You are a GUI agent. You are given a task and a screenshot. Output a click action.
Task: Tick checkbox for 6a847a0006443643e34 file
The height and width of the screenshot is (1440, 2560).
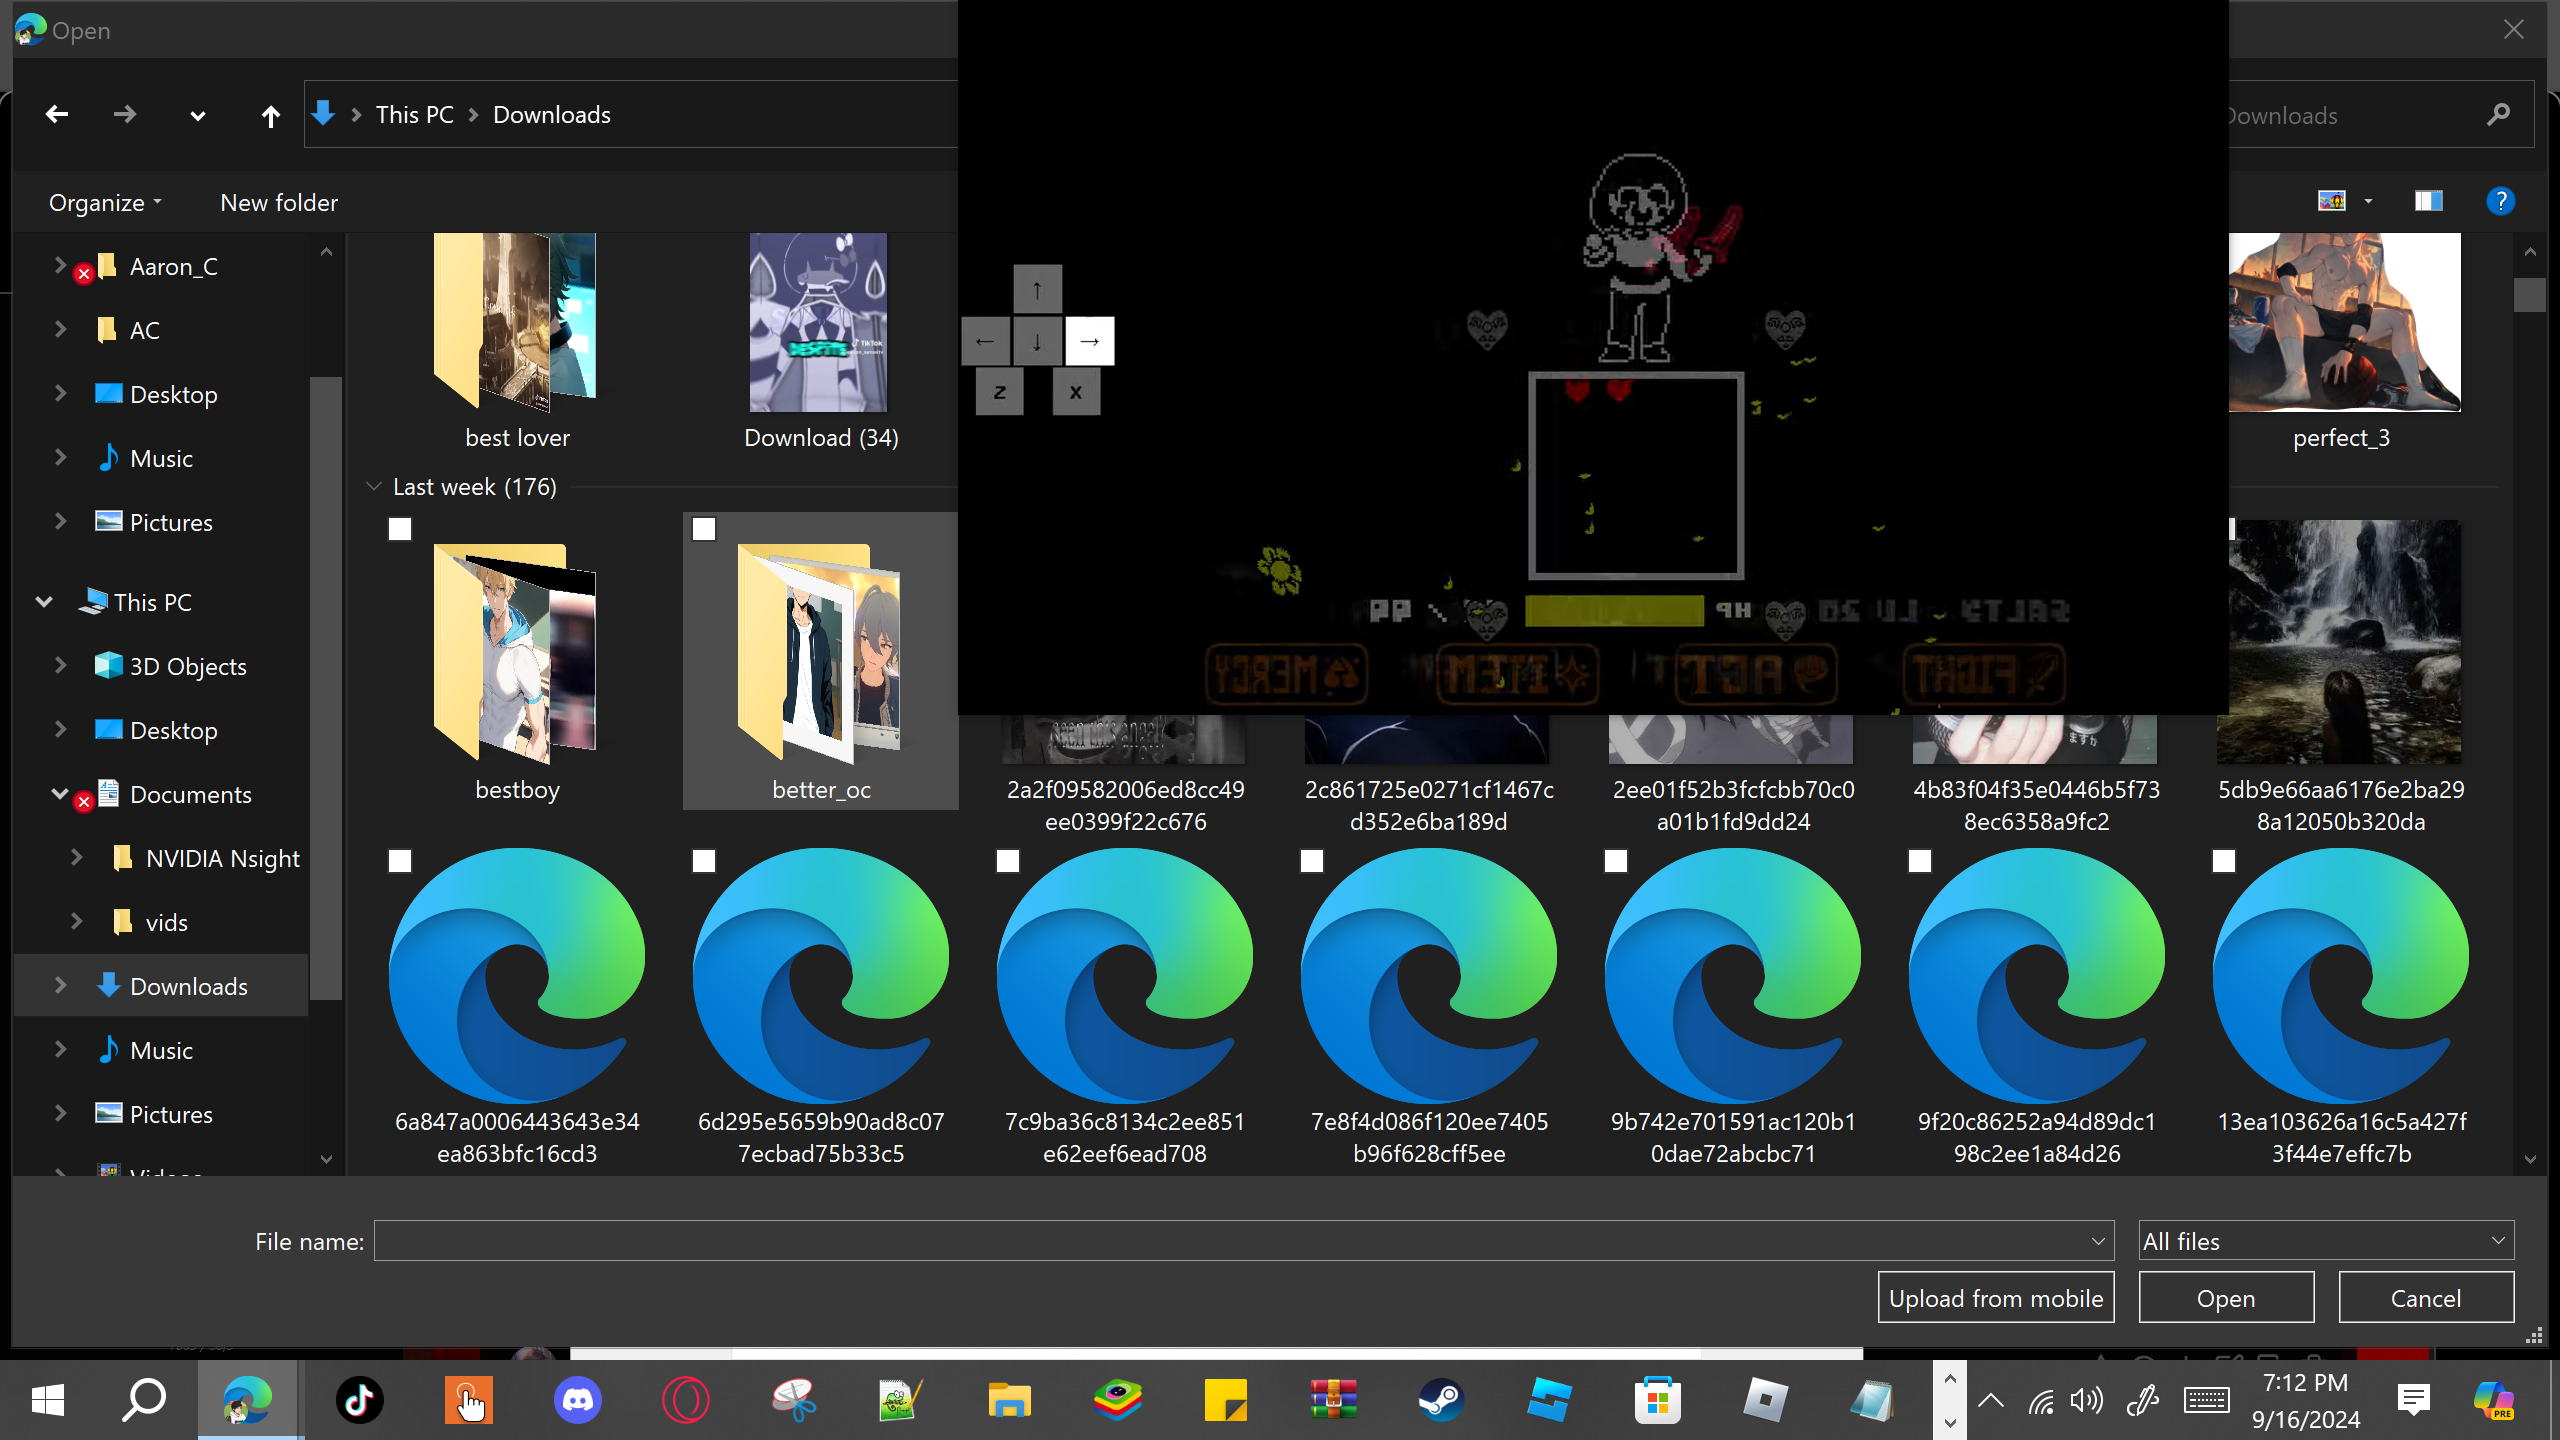pos(400,861)
